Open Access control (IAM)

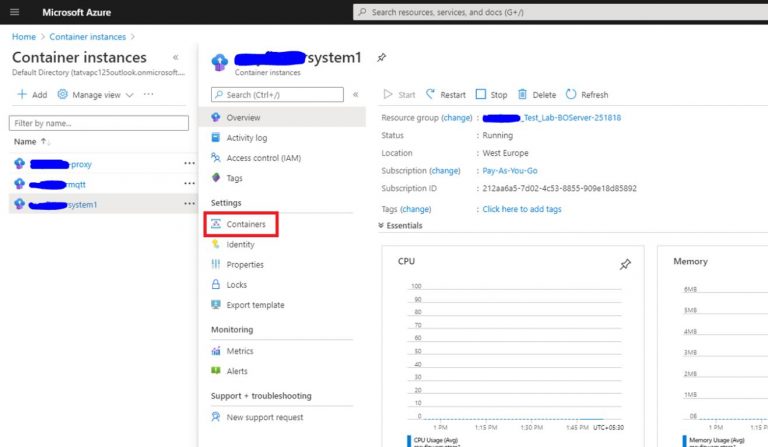(x=263, y=158)
